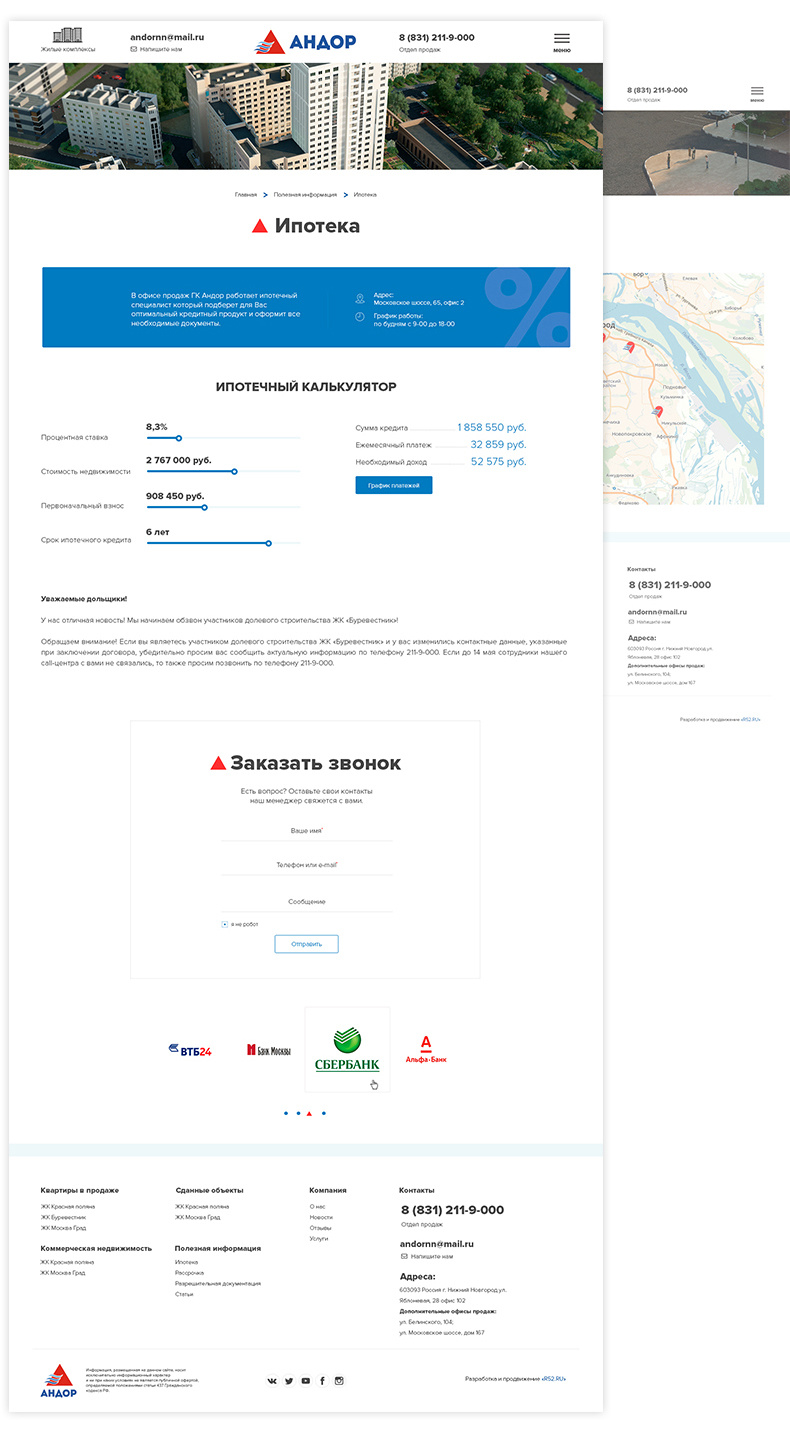Click the address person icon in blue banner
This screenshot has height=1431, width=790.
click(x=360, y=298)
